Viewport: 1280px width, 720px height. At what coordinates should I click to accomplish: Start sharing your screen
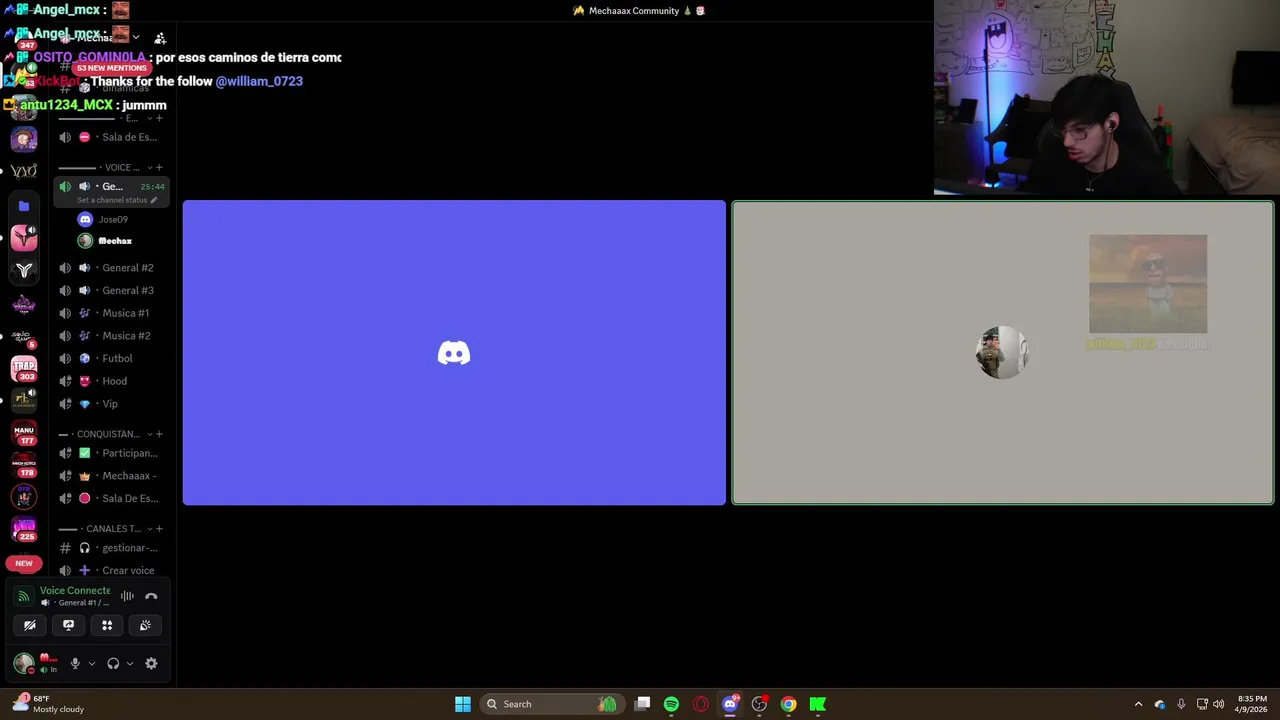point(68,625)
